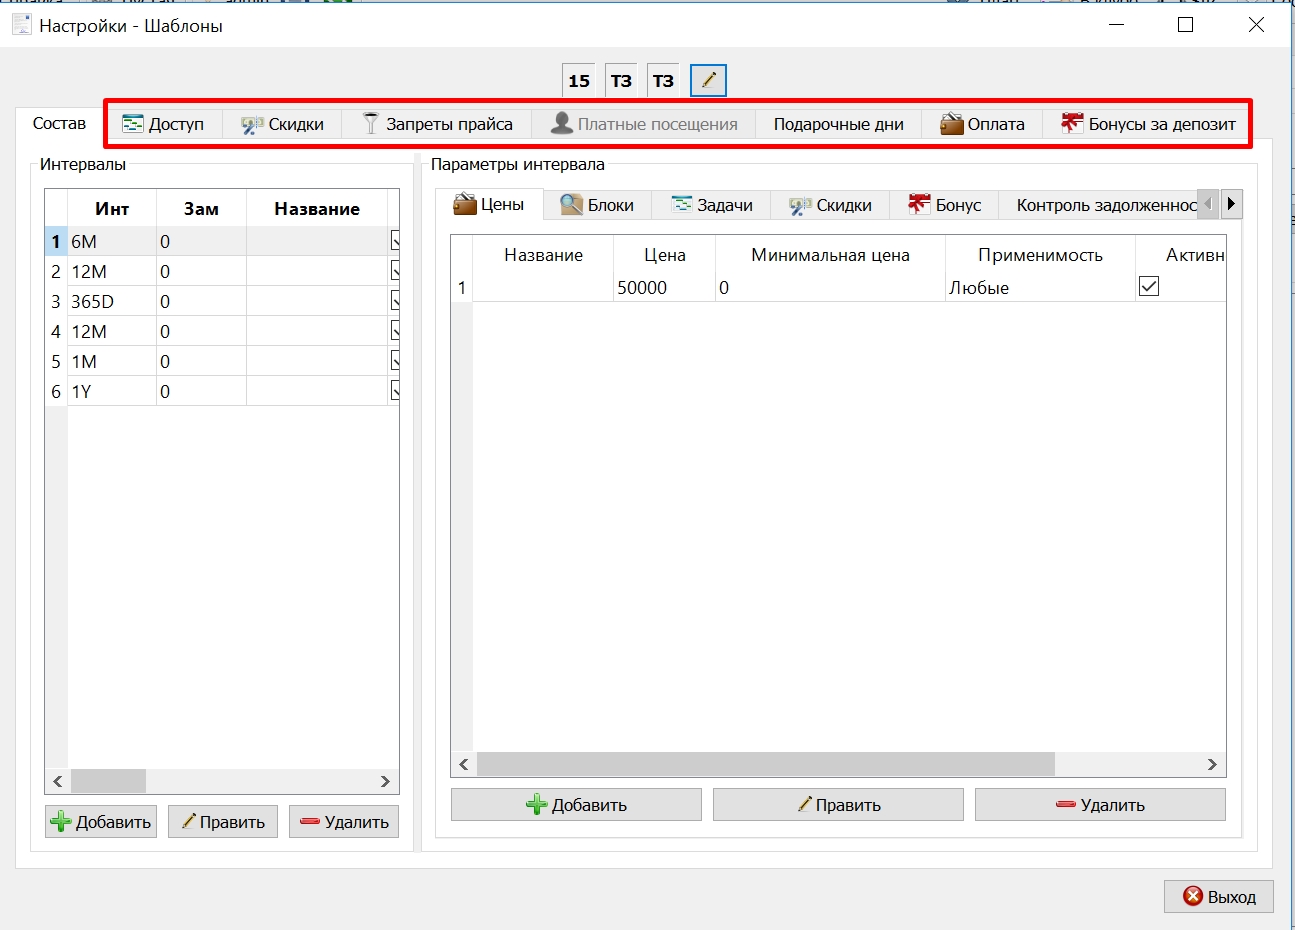Click the toolbar button labeled 15
The height and width of the screenshot is (930, 1295).
point(579,80)
